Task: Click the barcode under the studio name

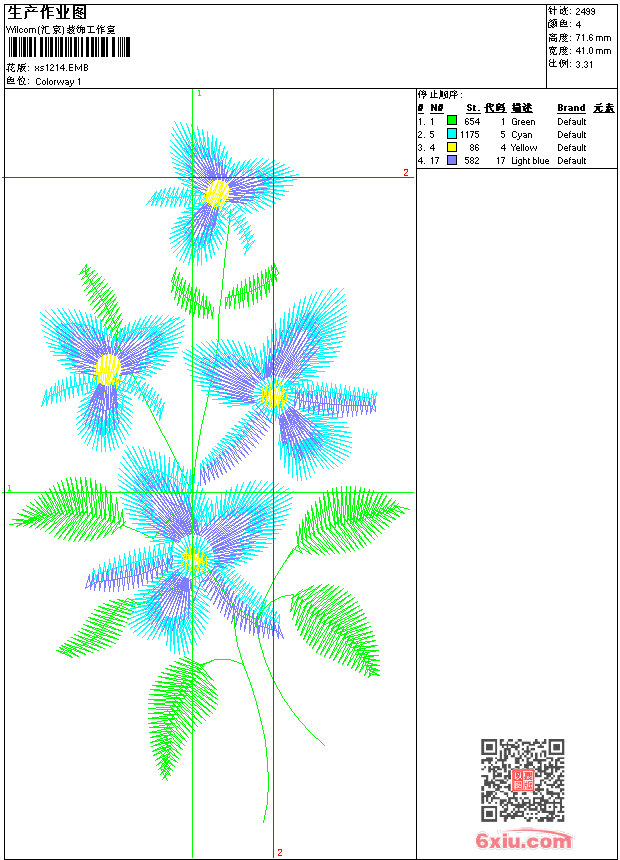Action: [x=69, y=48]
